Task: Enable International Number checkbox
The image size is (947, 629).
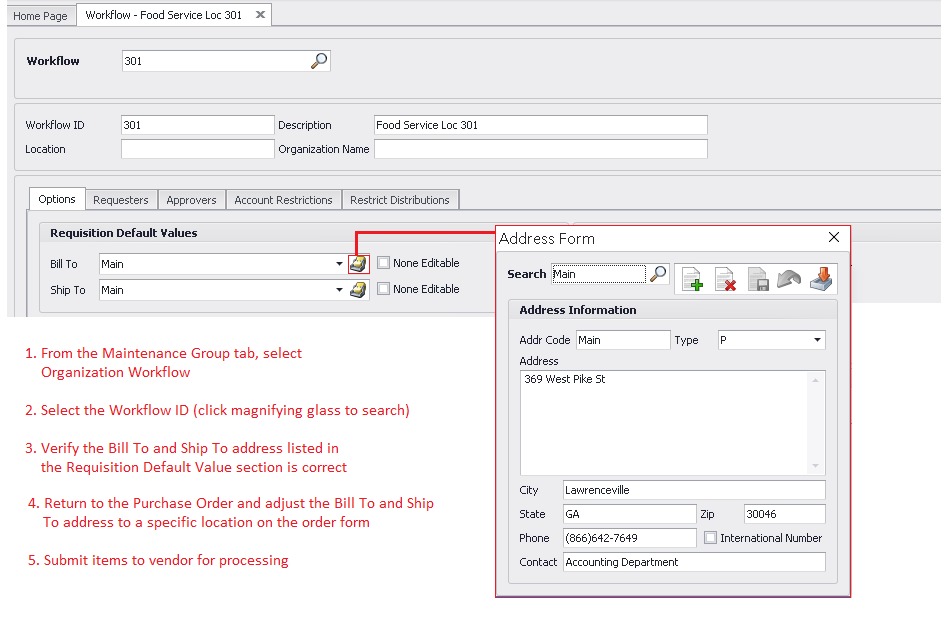Action: point(710,538)
